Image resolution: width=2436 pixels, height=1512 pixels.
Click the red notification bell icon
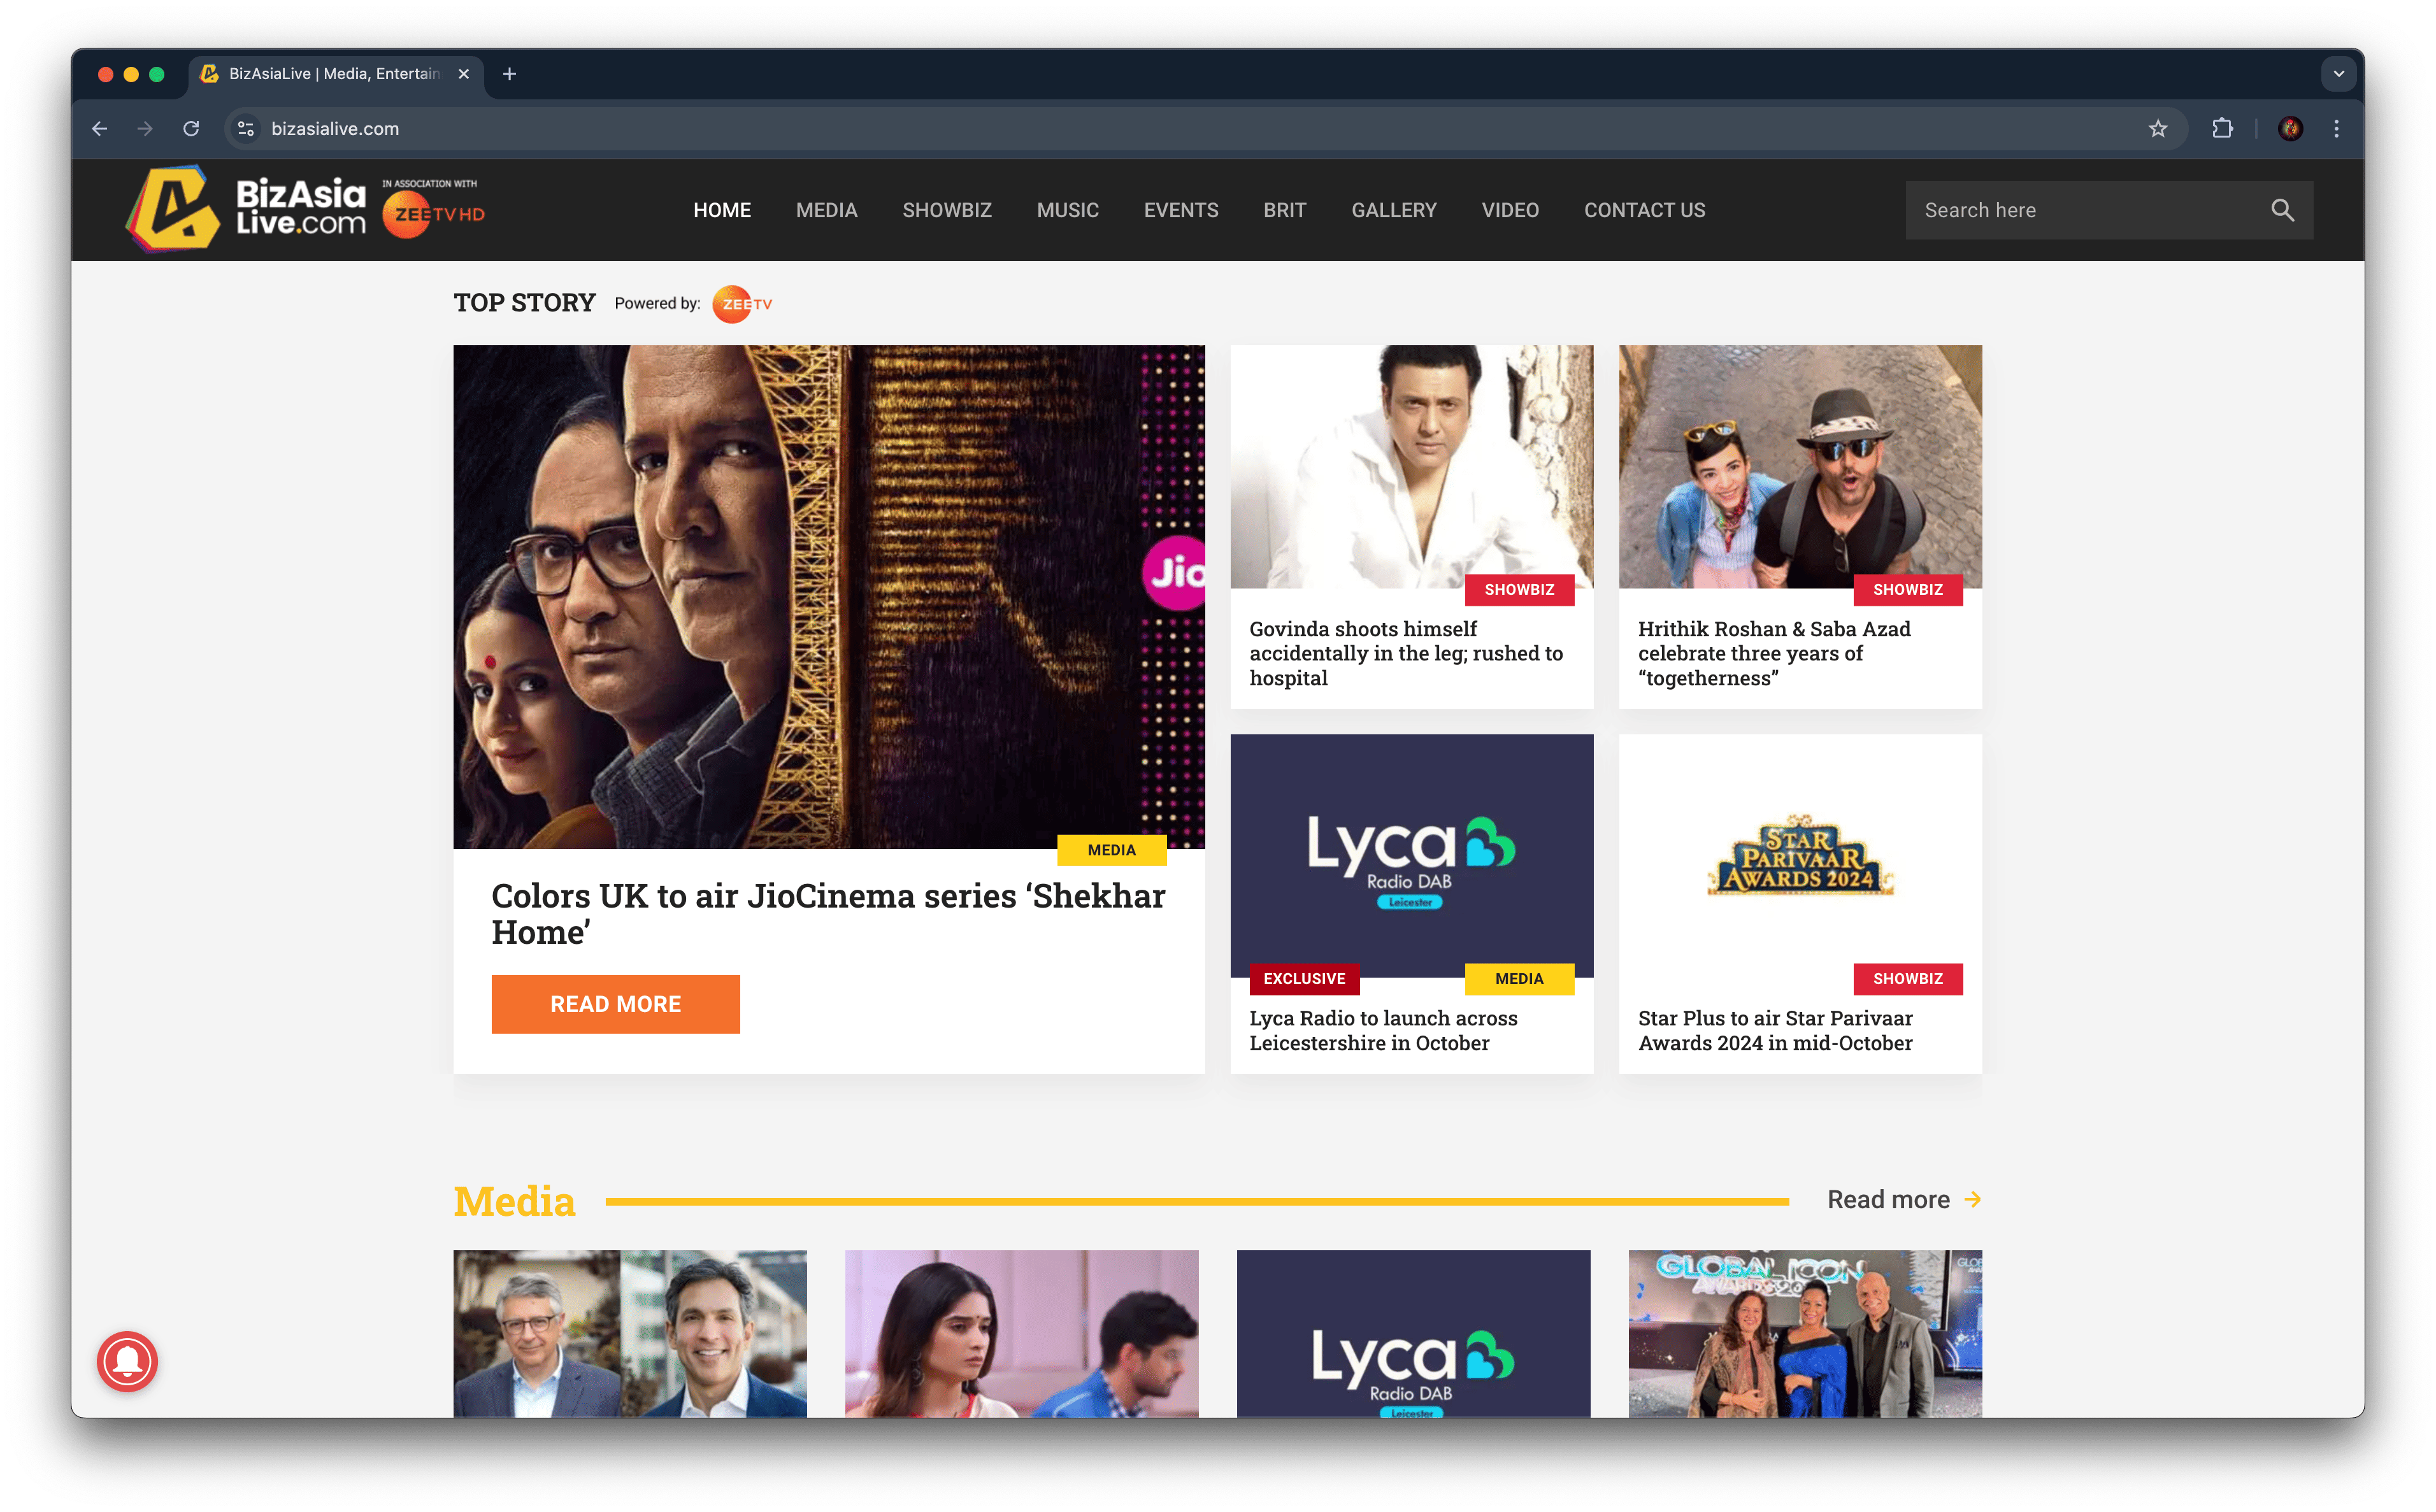(x=127, y=1361)
